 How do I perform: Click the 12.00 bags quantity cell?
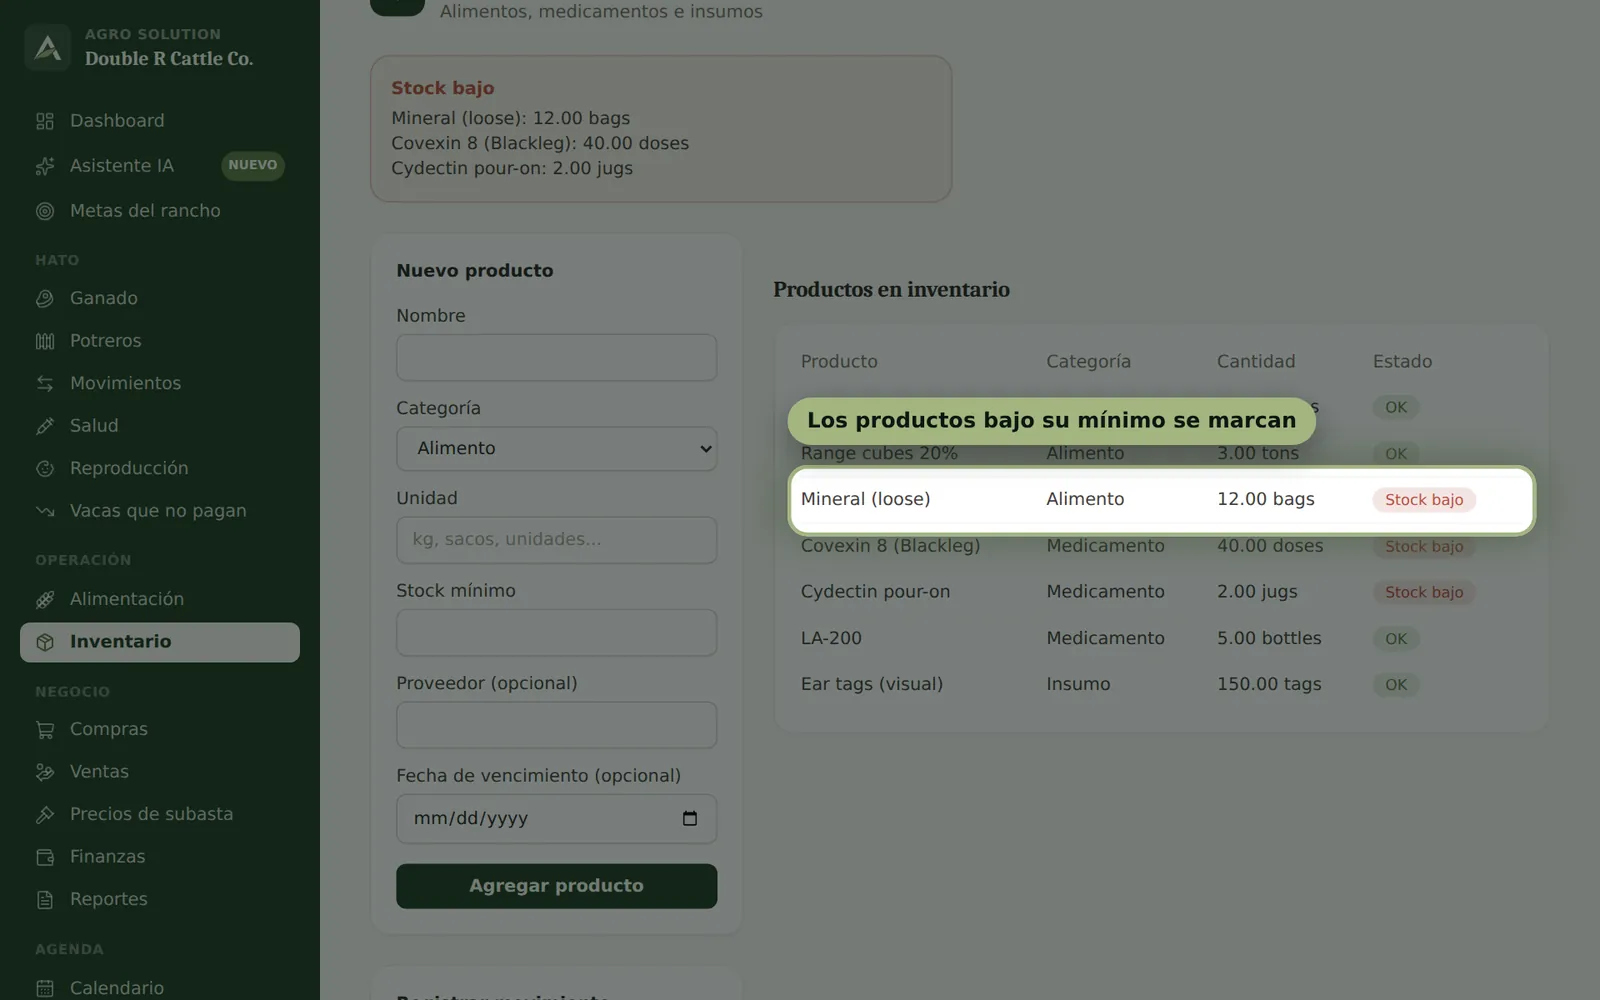point(1266,499)
